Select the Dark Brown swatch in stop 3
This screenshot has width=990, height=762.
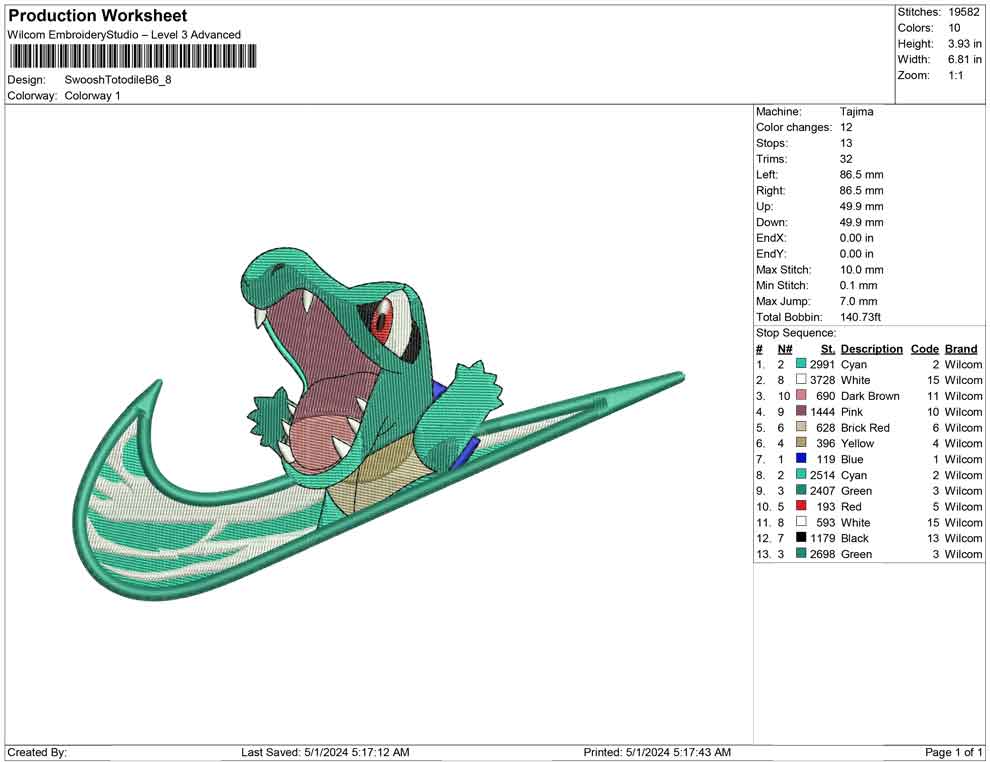801,396
